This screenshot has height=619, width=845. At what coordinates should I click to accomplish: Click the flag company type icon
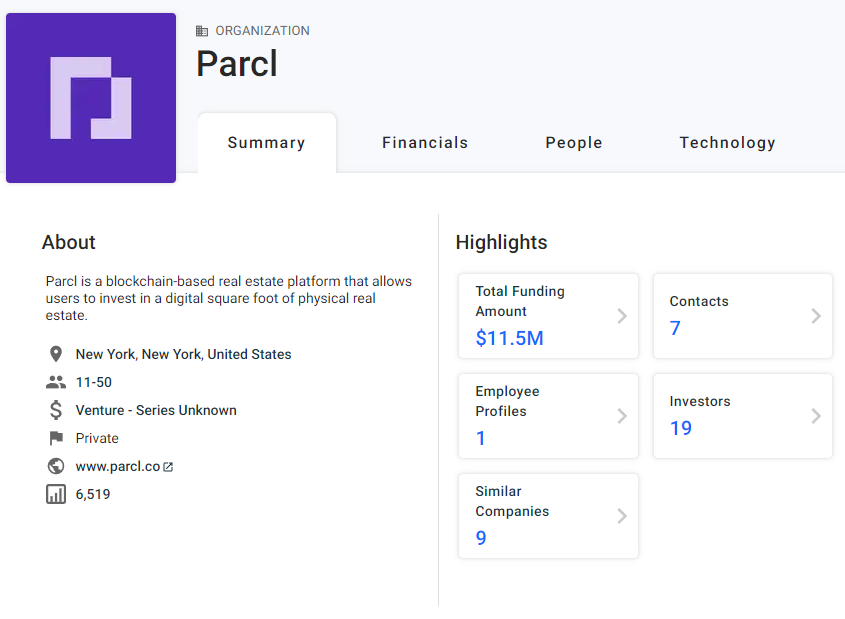(x=56, y=438)
